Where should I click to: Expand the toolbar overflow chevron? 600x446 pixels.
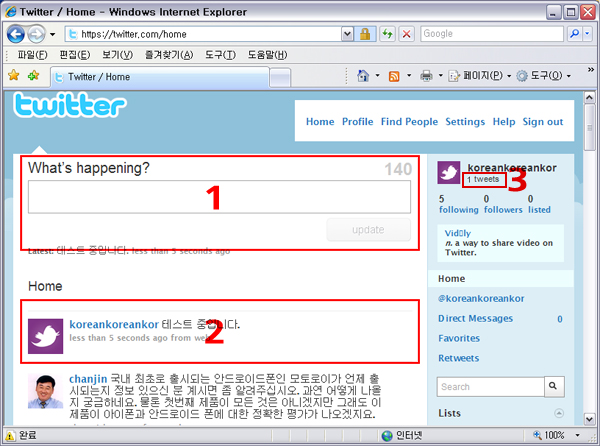coord(591,70)
